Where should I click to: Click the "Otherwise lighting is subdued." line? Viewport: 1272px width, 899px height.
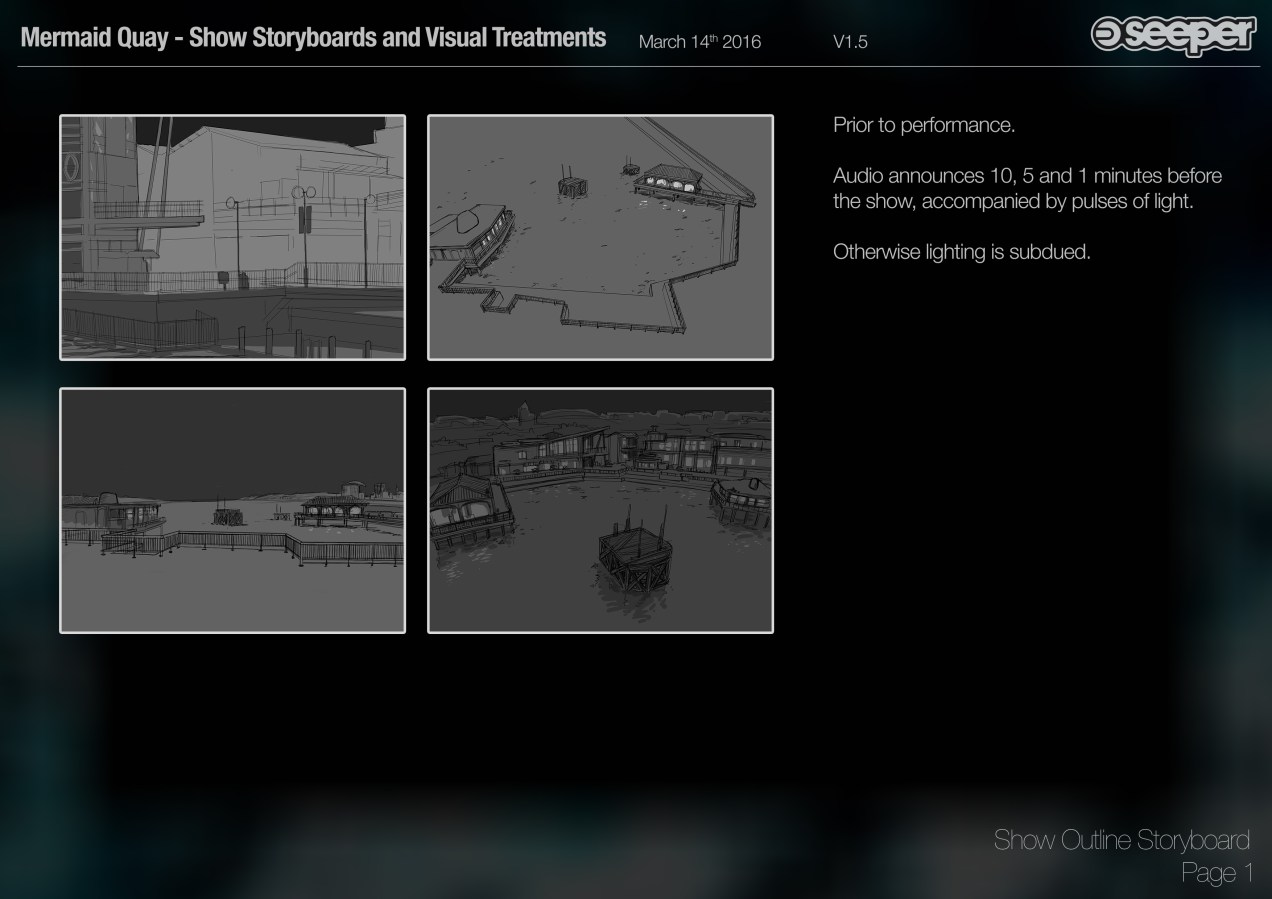(961, 252)
